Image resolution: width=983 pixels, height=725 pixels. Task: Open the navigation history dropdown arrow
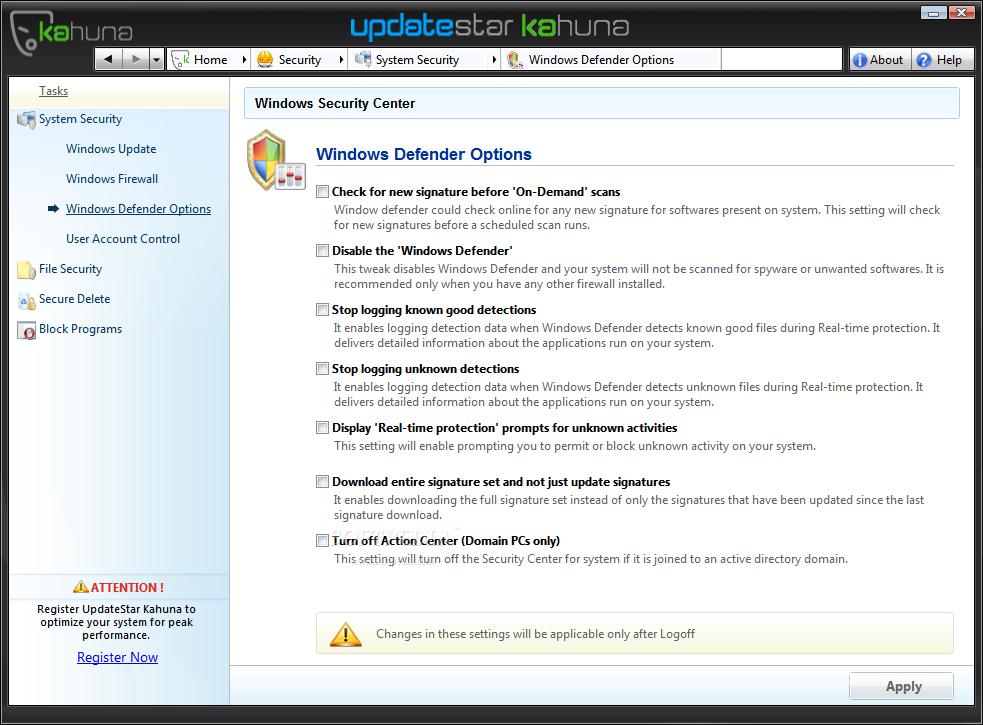click(157, 60)
